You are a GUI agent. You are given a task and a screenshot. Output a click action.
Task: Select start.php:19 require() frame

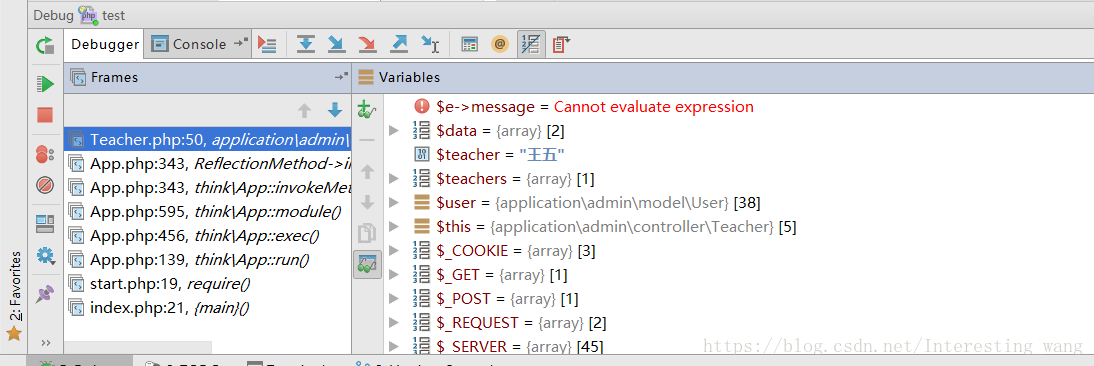207,283
